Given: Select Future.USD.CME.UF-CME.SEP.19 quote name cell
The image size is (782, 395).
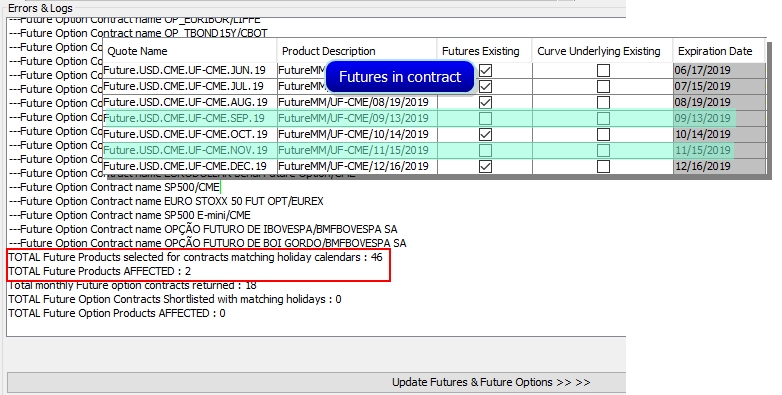Looking at the screenshot, I should point(190,118).
